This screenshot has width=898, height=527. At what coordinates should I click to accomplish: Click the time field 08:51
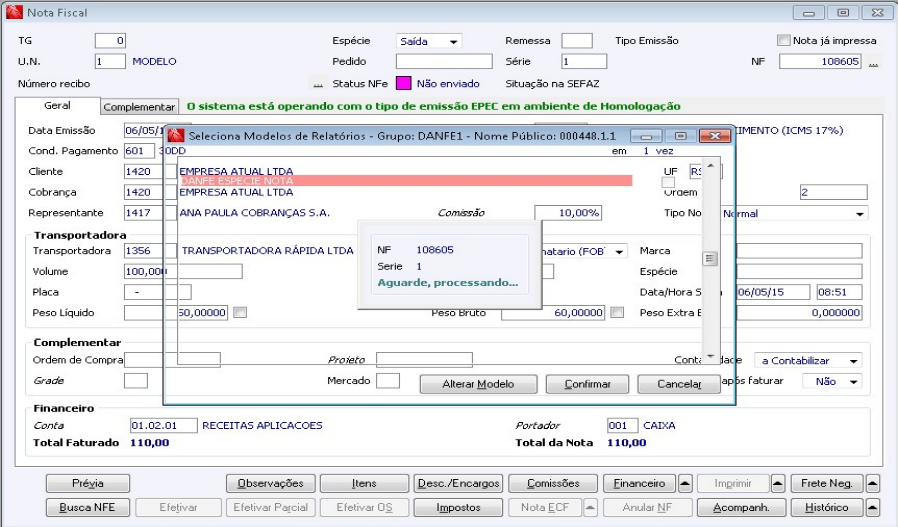pos(840,292)
